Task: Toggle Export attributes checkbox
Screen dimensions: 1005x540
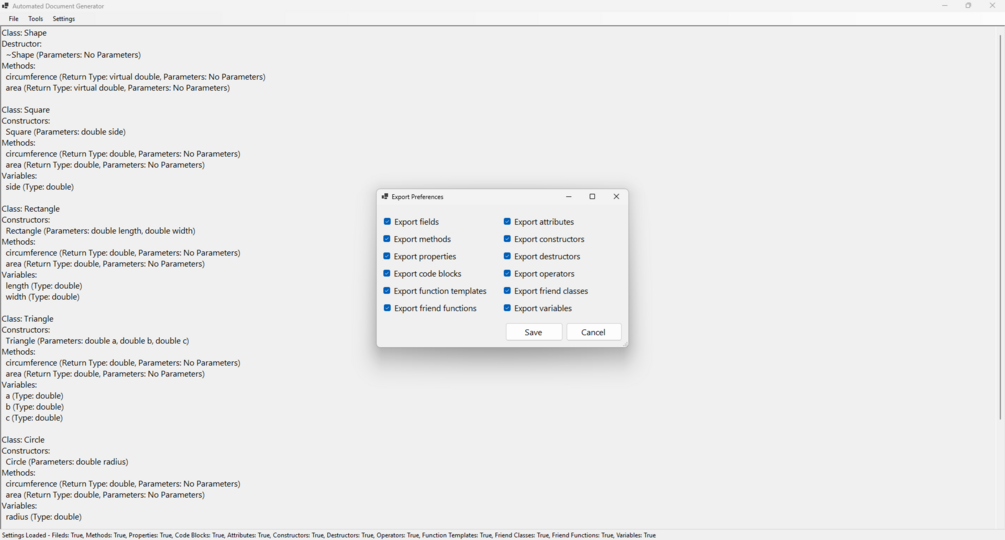Action: (507, 222)
